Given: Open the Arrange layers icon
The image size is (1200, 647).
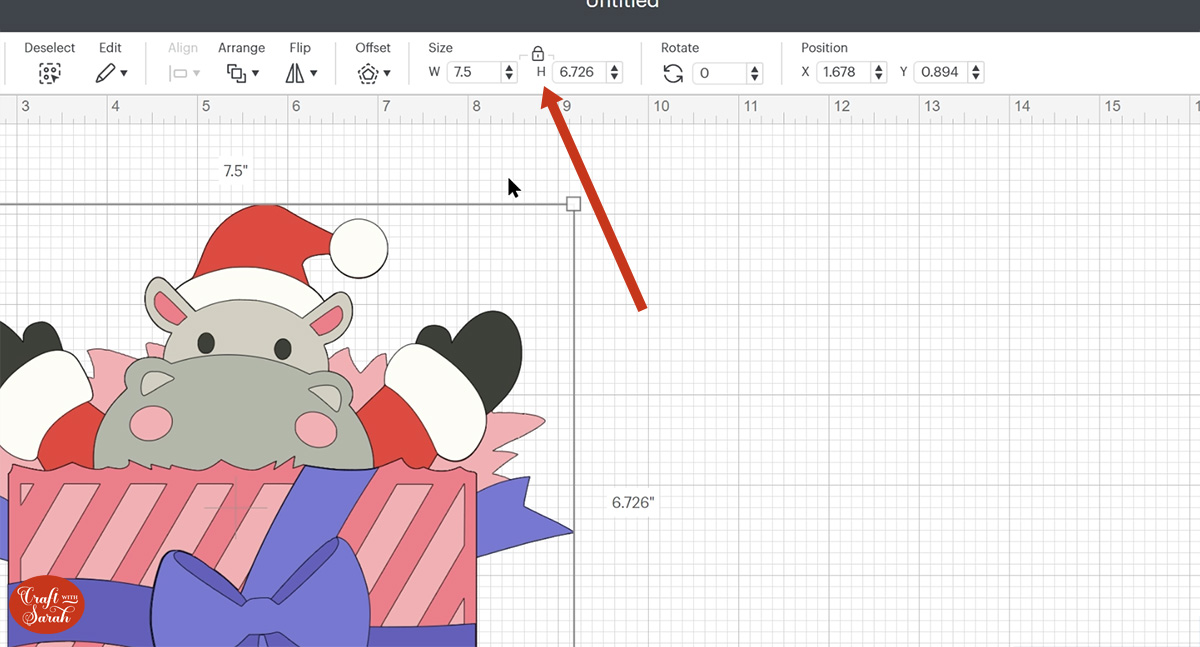Looking at the screenshot, I should [x=237, y=73].
